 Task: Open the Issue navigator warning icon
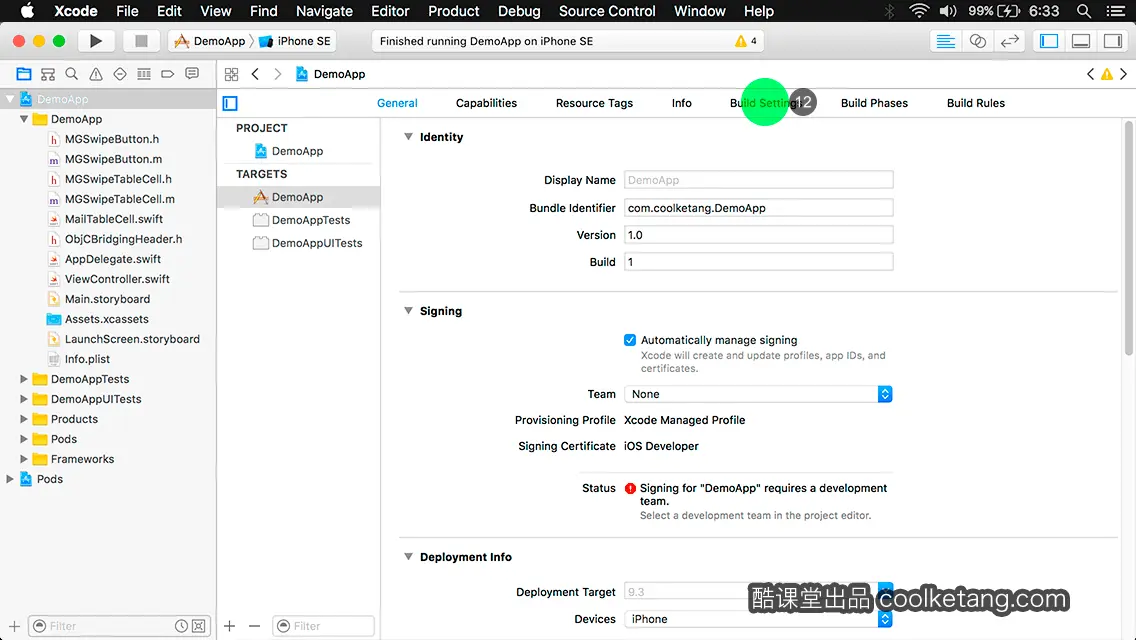pos(96,74)
